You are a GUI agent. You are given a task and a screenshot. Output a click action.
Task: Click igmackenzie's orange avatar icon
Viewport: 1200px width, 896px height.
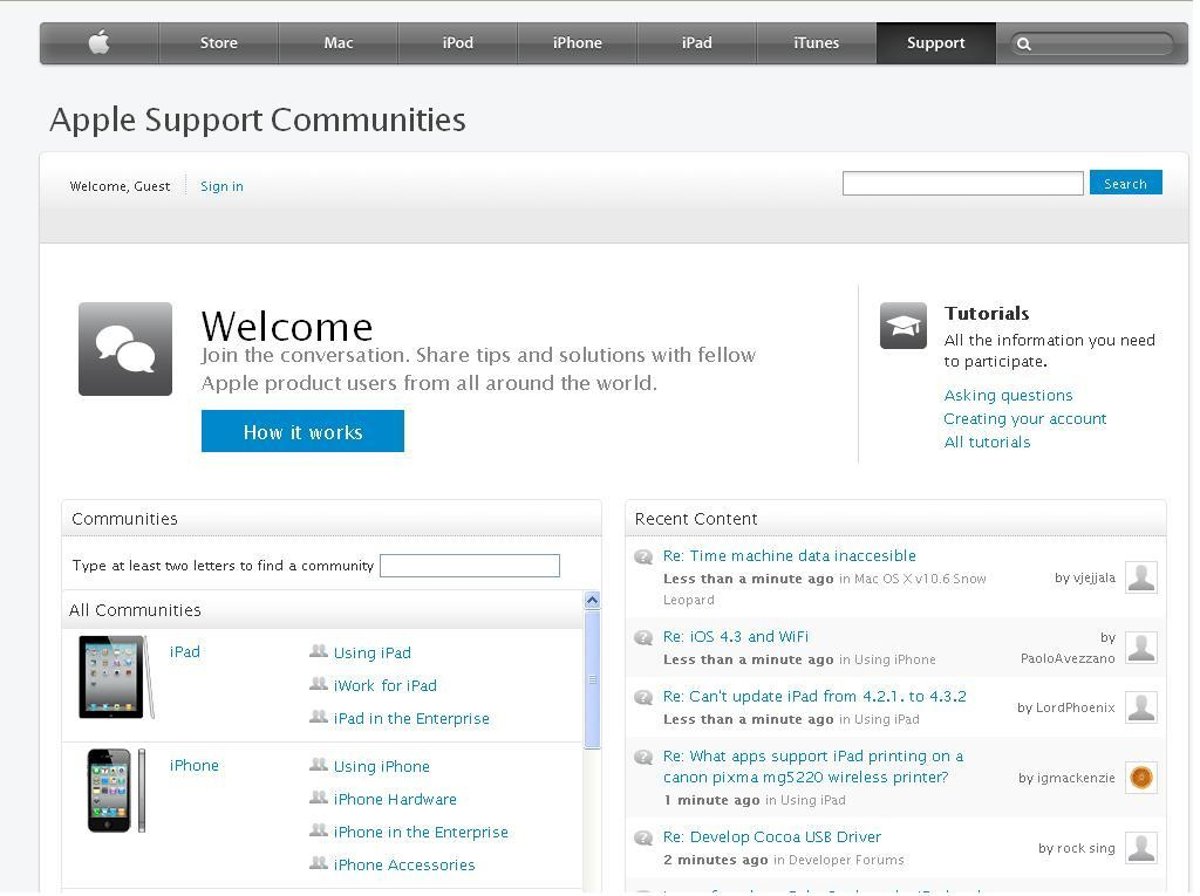tap(1141, 777)
